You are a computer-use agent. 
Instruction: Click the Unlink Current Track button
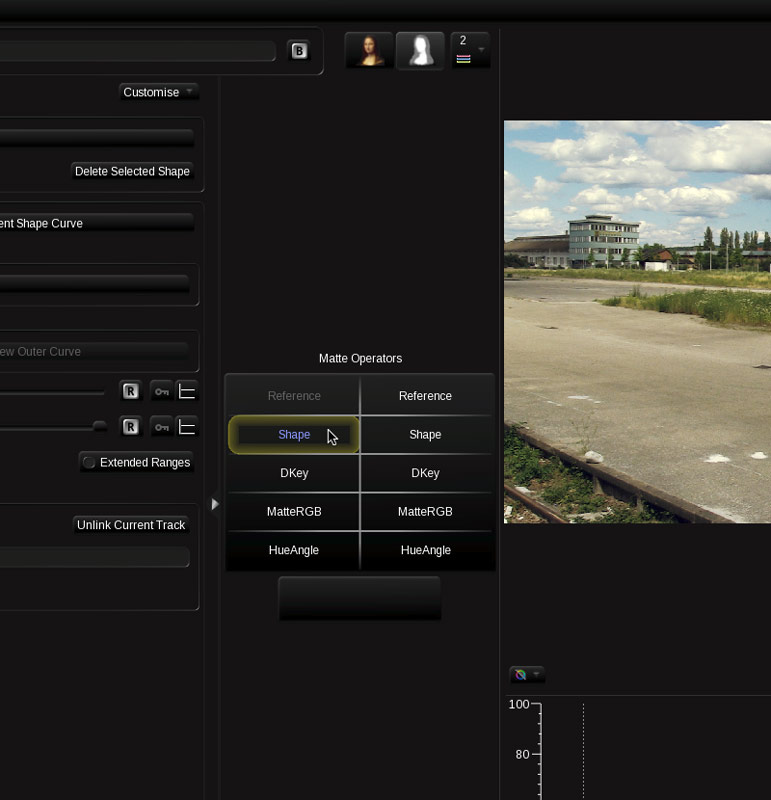coord(131,525)
